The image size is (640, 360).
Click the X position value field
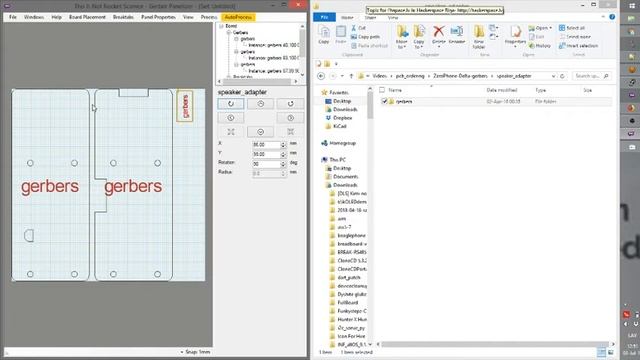(x=266, y=144)
